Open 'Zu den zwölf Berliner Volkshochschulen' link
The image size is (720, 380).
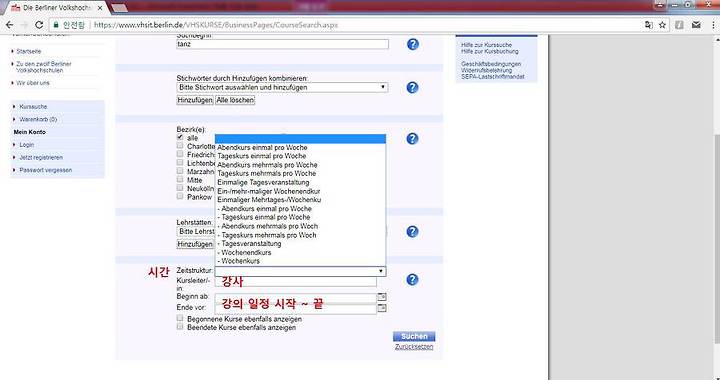pos(44,67)
